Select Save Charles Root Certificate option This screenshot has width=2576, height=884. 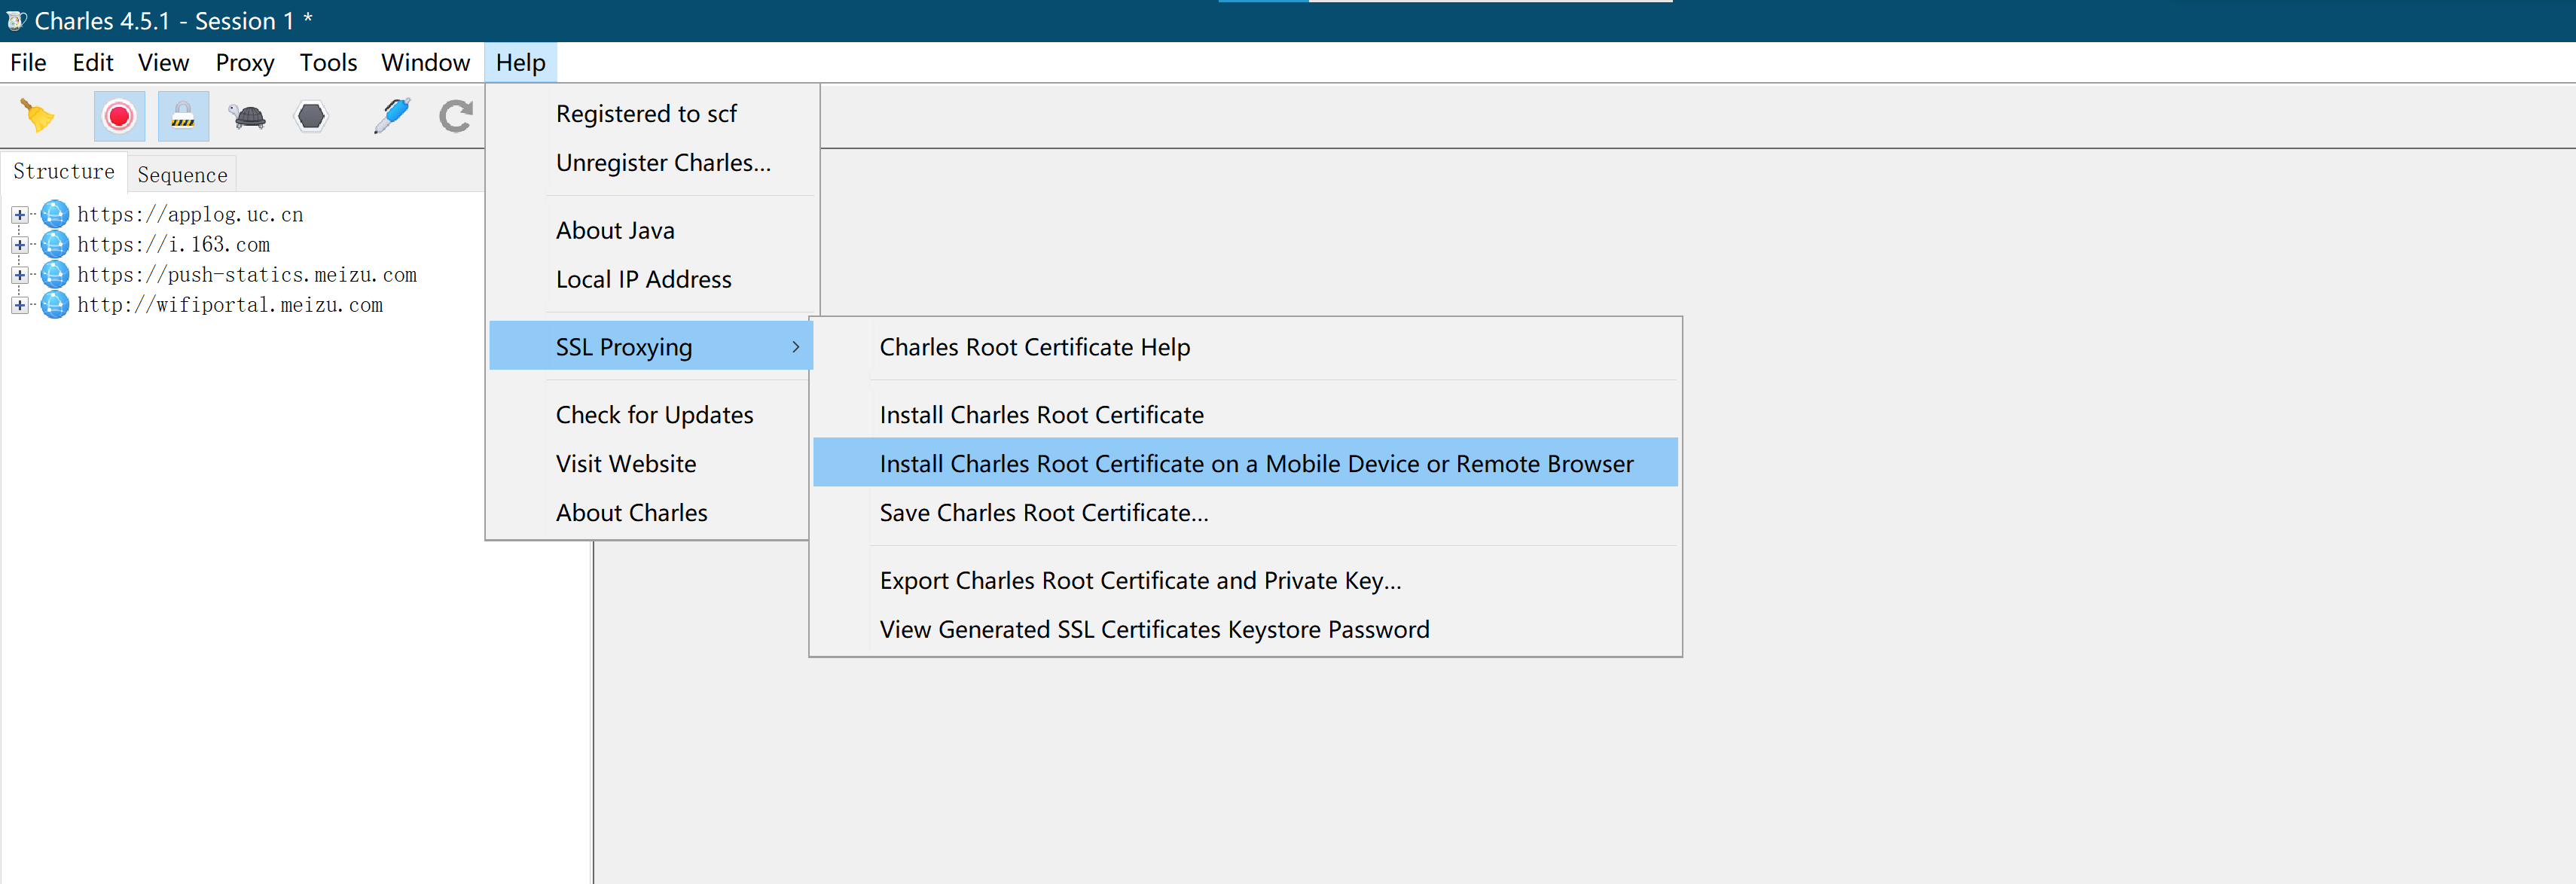point(1043,513)
